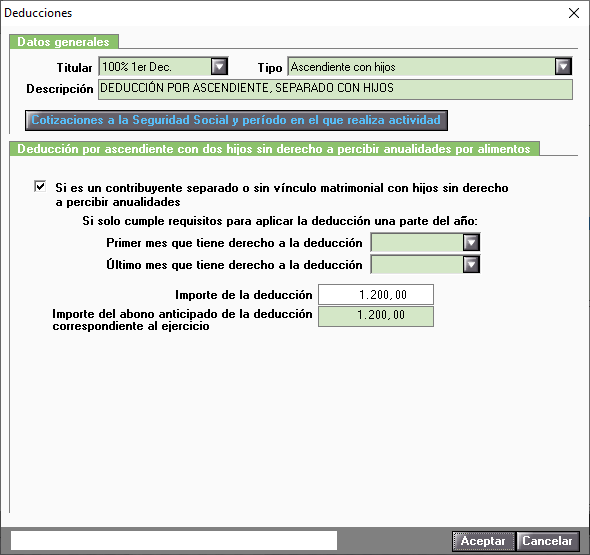The width and height of the screenshot is (590, 555).
Task: Click the Importe del abono anticipado field
Action: [x=376, y=316]
